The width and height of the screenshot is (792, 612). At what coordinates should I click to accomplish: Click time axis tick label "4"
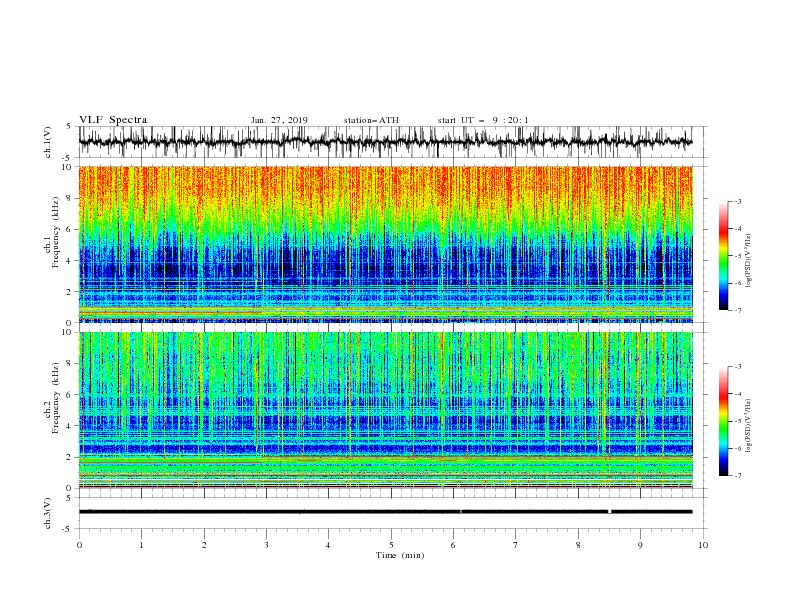tap(328, 545)
